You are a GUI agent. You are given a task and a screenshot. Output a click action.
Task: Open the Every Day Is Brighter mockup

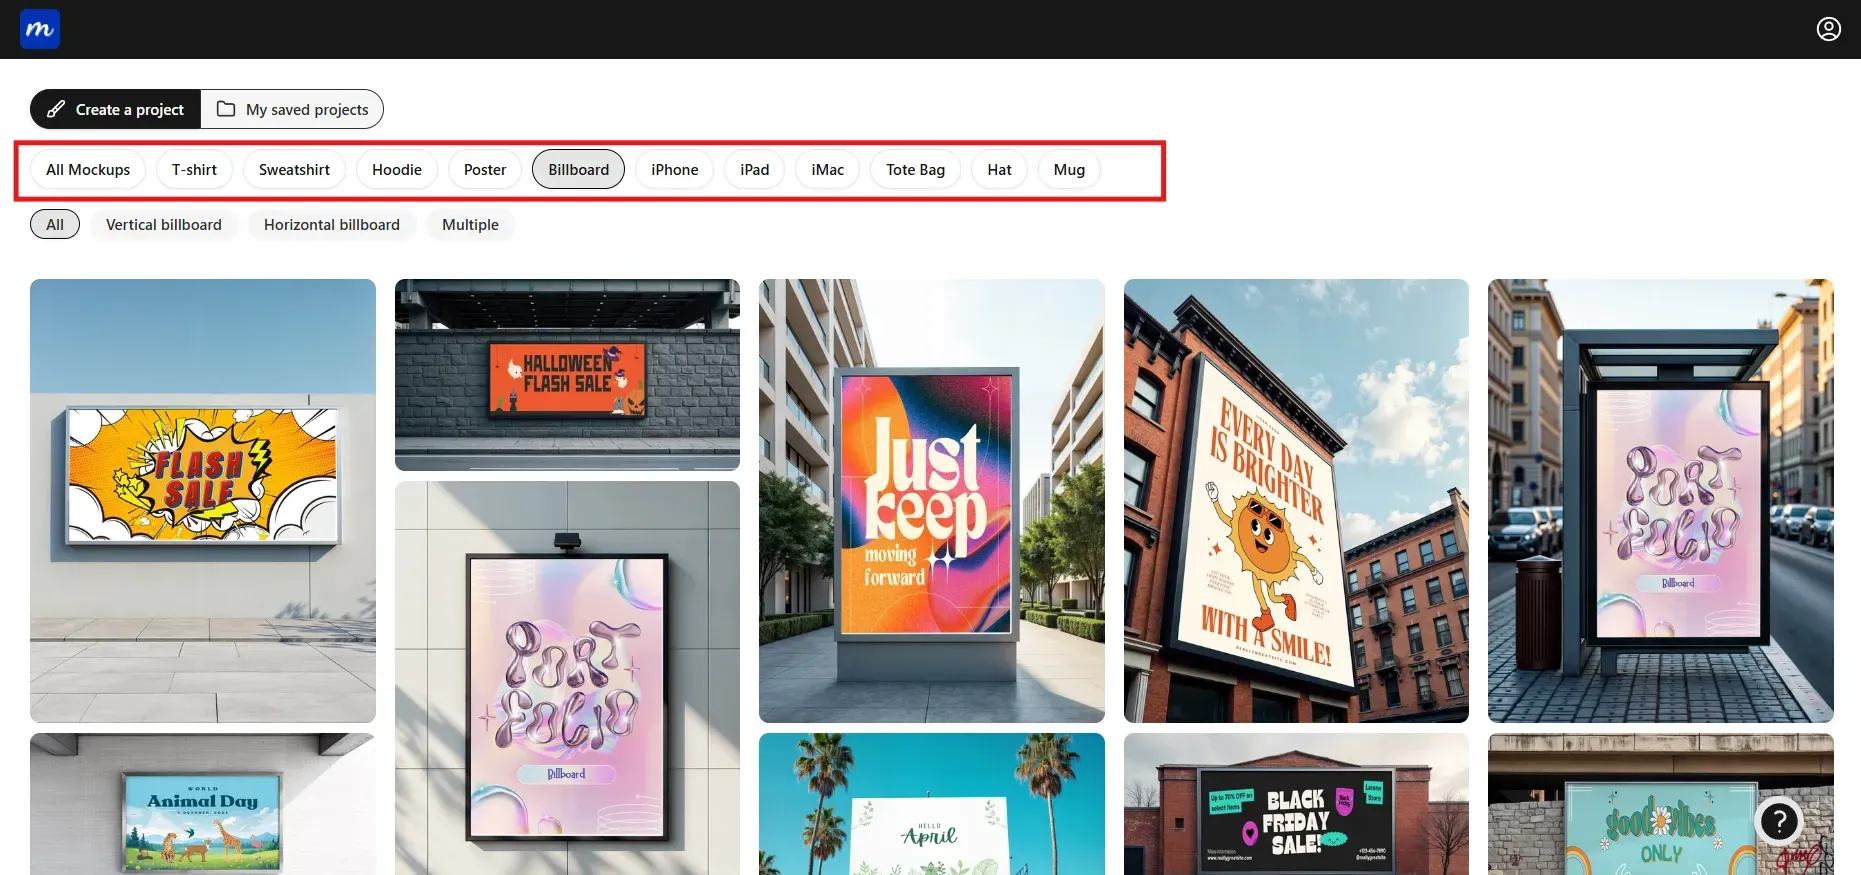click(x=1296, y=500)
